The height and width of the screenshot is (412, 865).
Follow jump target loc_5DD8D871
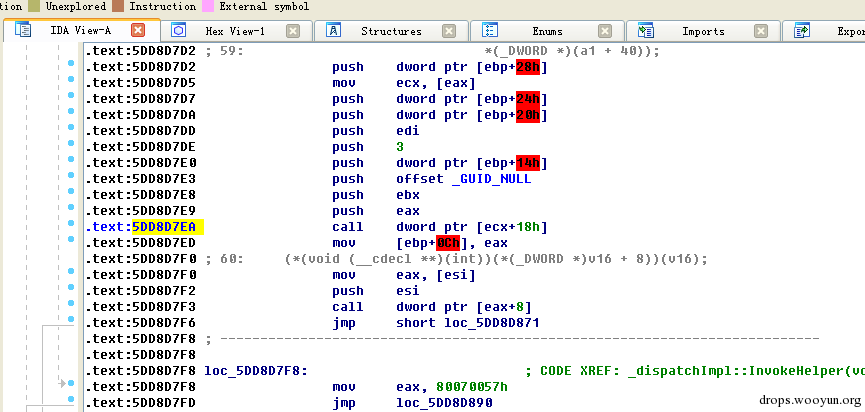point(492,323)
